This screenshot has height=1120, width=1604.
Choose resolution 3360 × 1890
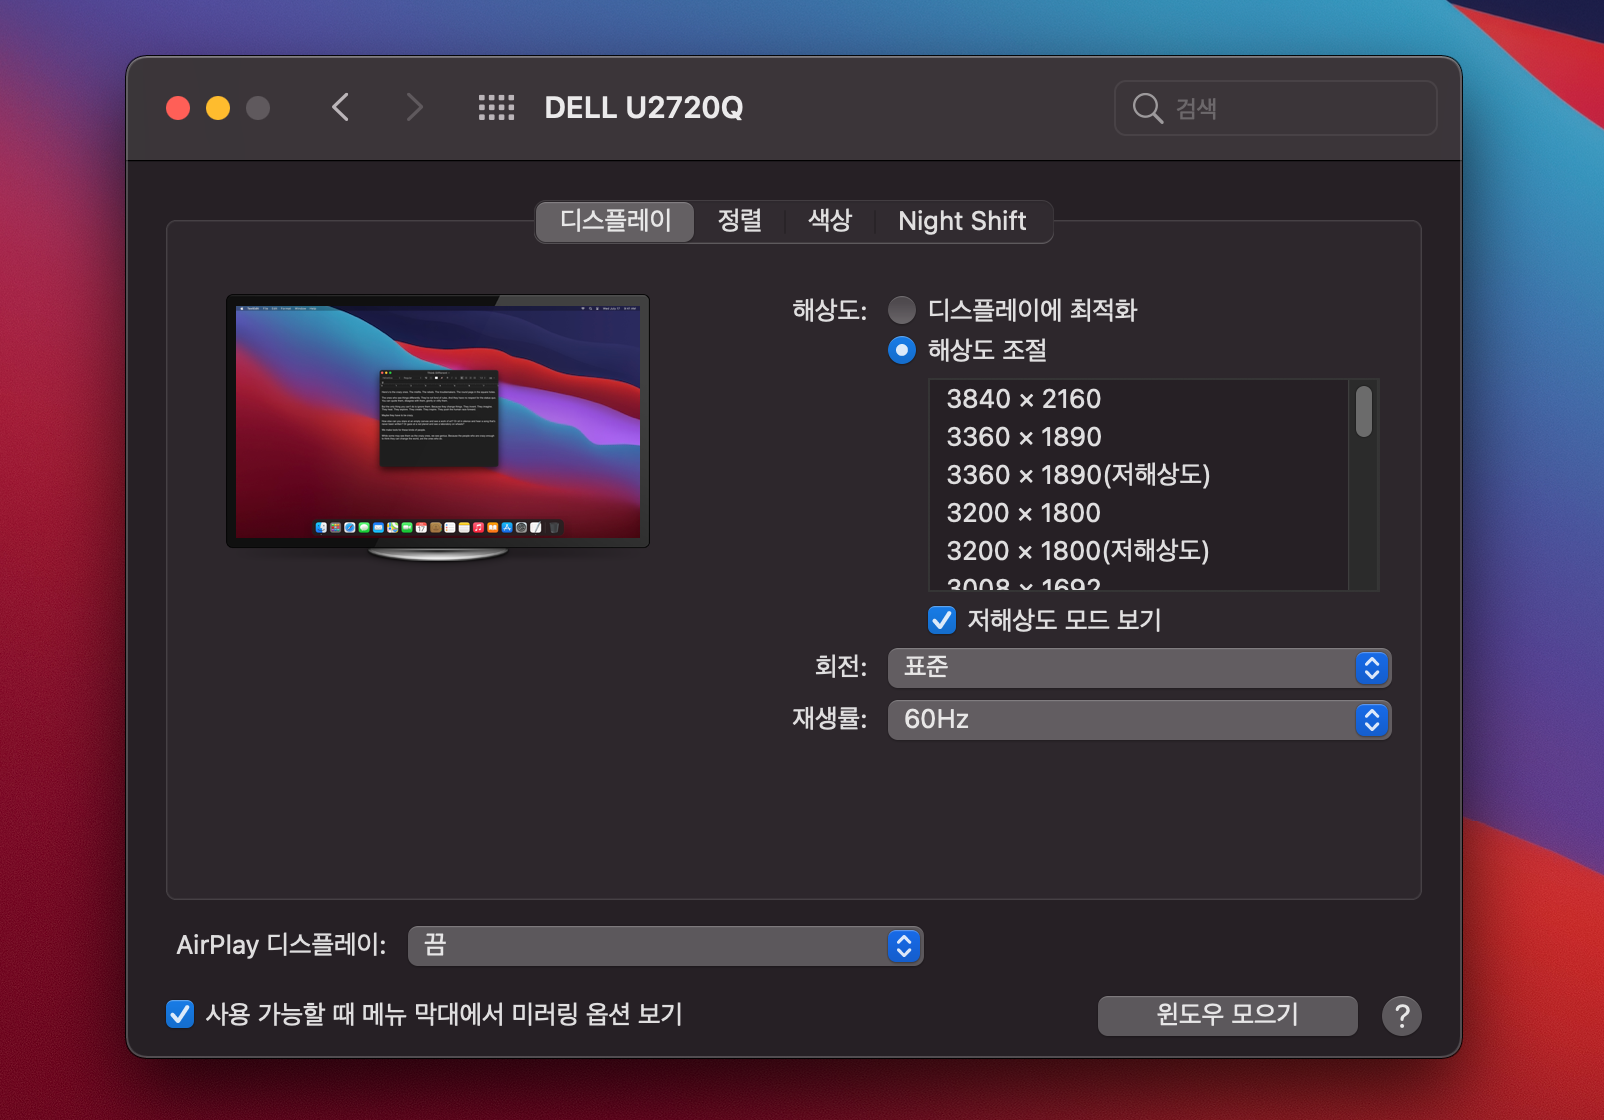pos(1138,437)
